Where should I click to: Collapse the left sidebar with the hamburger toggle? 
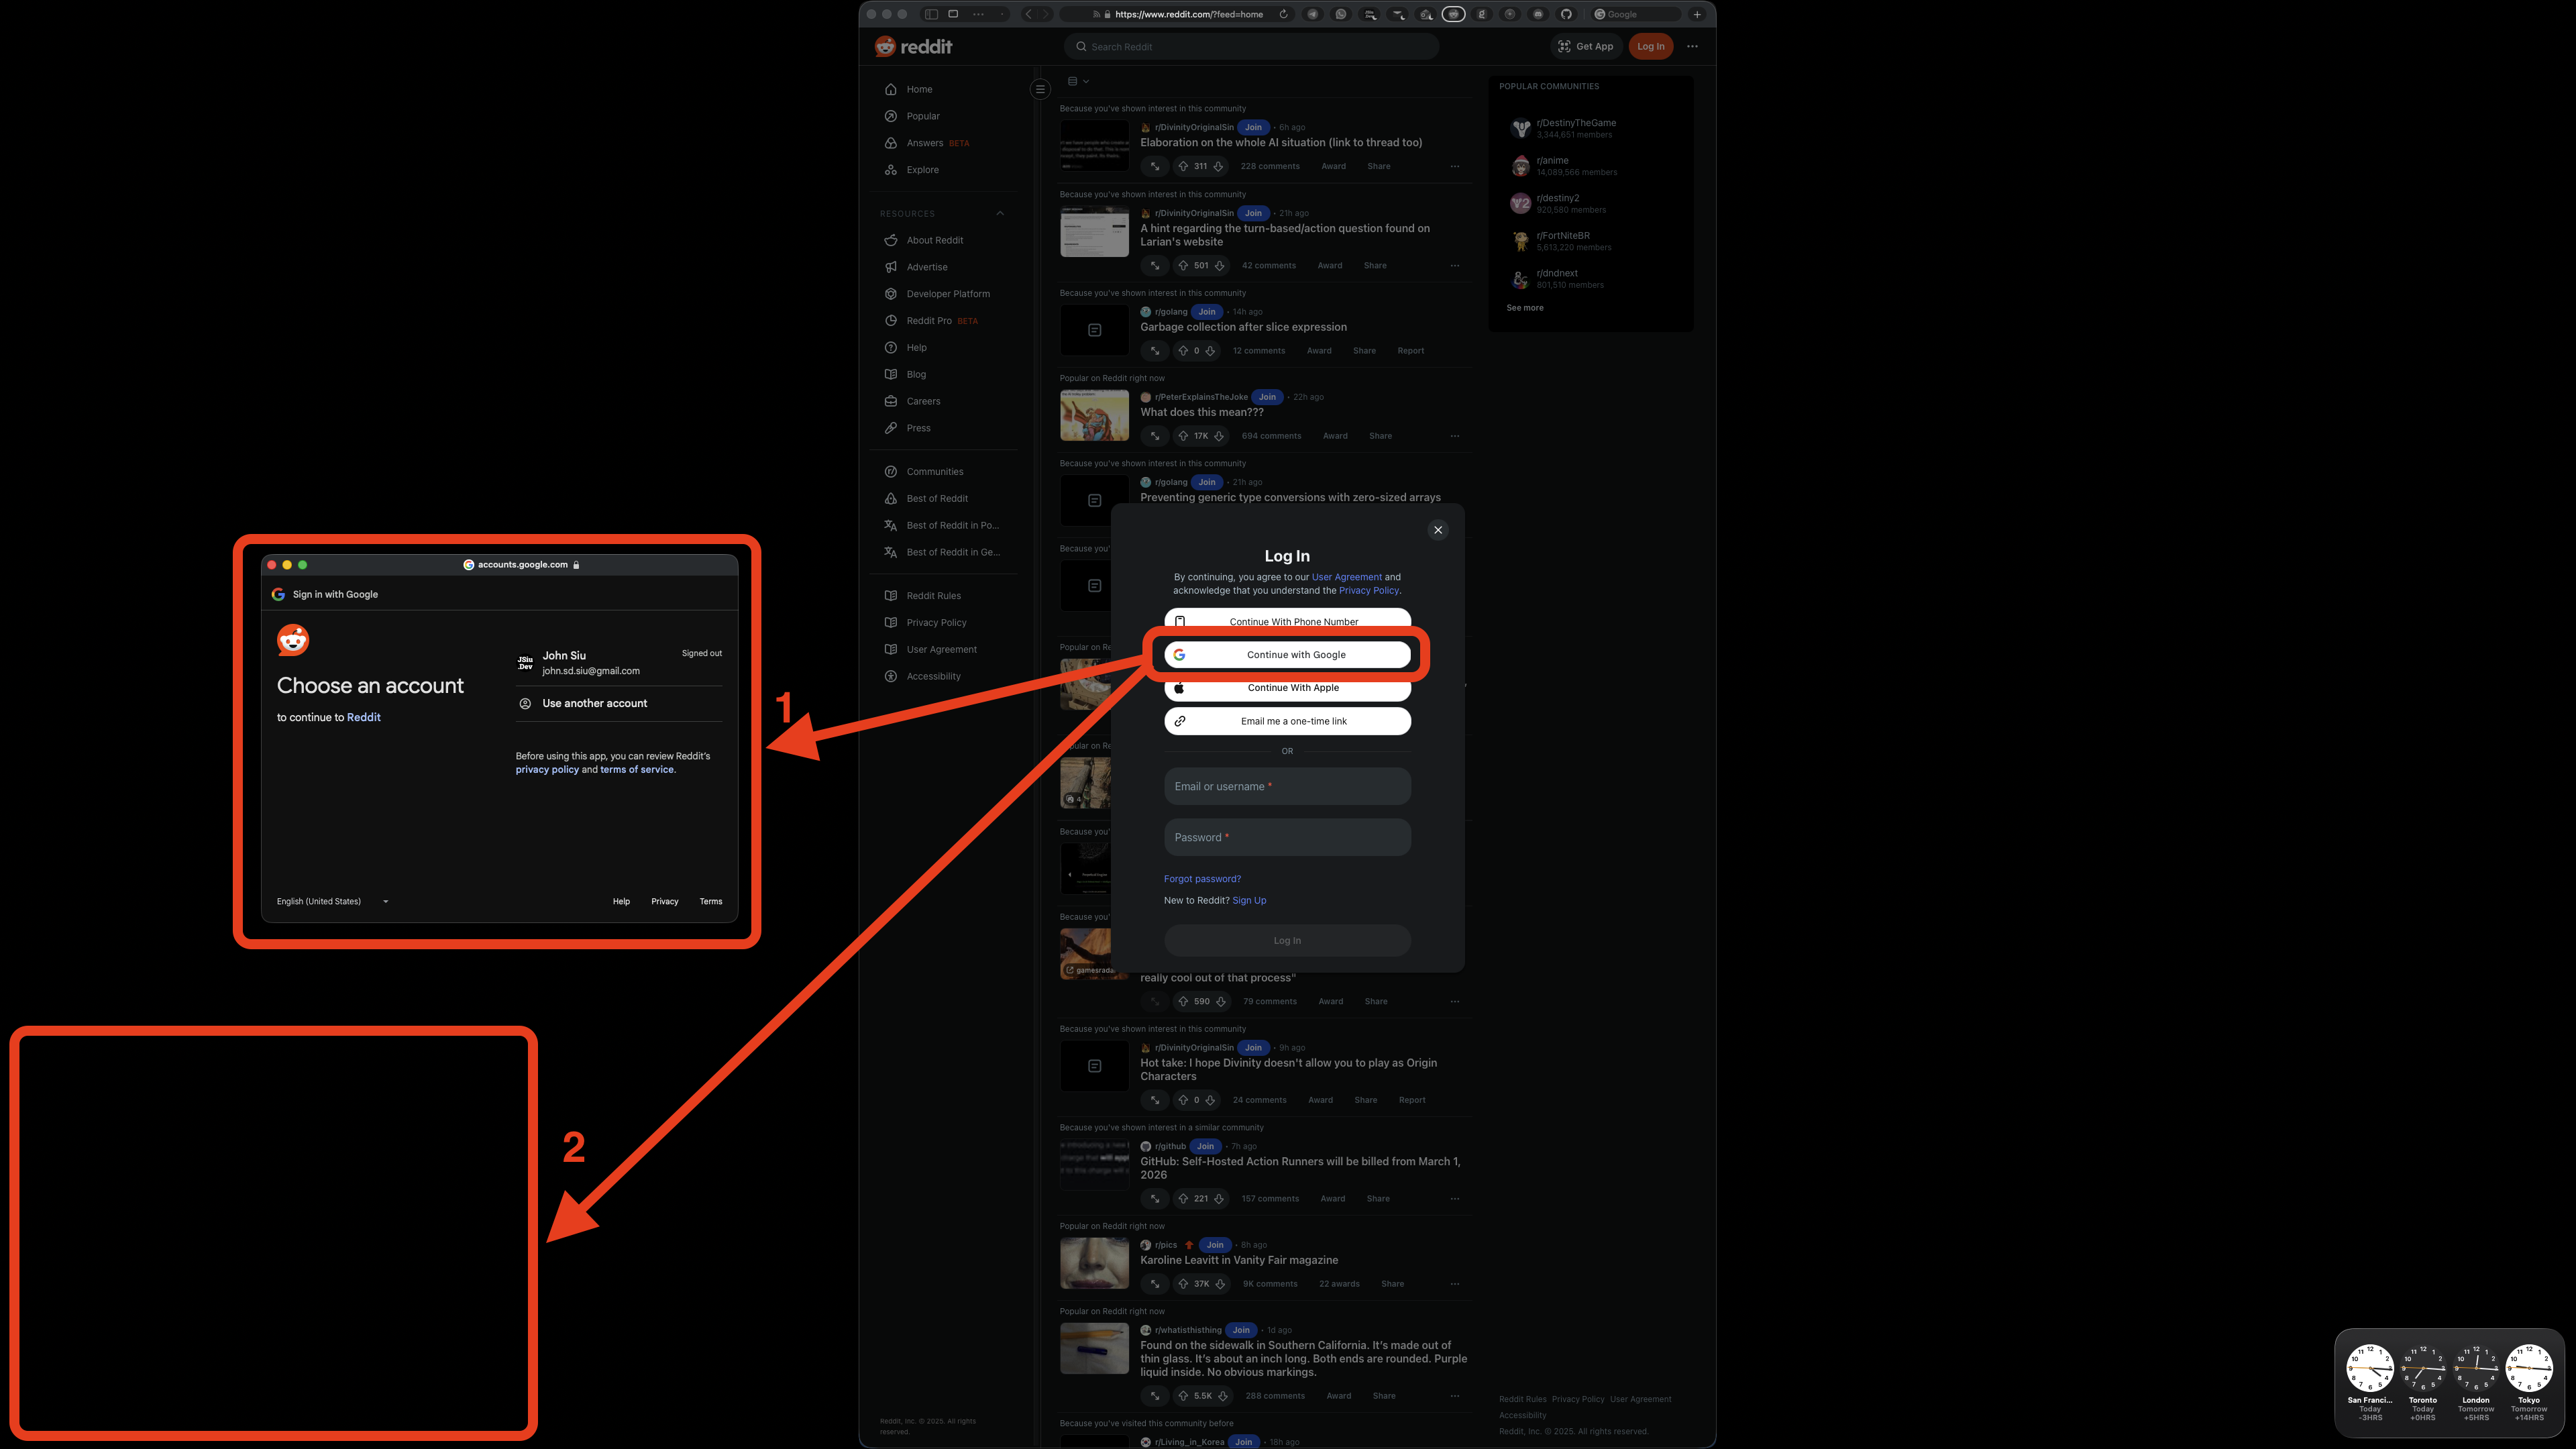point(1040,88)
